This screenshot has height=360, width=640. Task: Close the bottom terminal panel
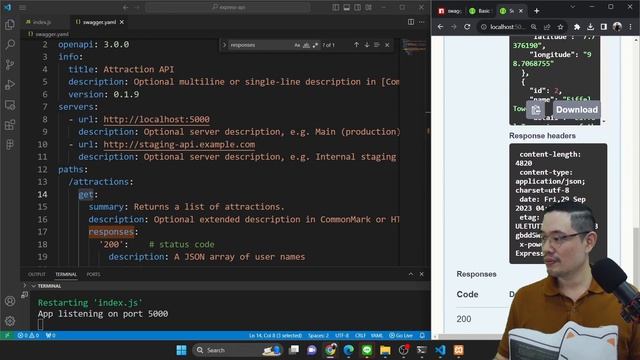422,274
